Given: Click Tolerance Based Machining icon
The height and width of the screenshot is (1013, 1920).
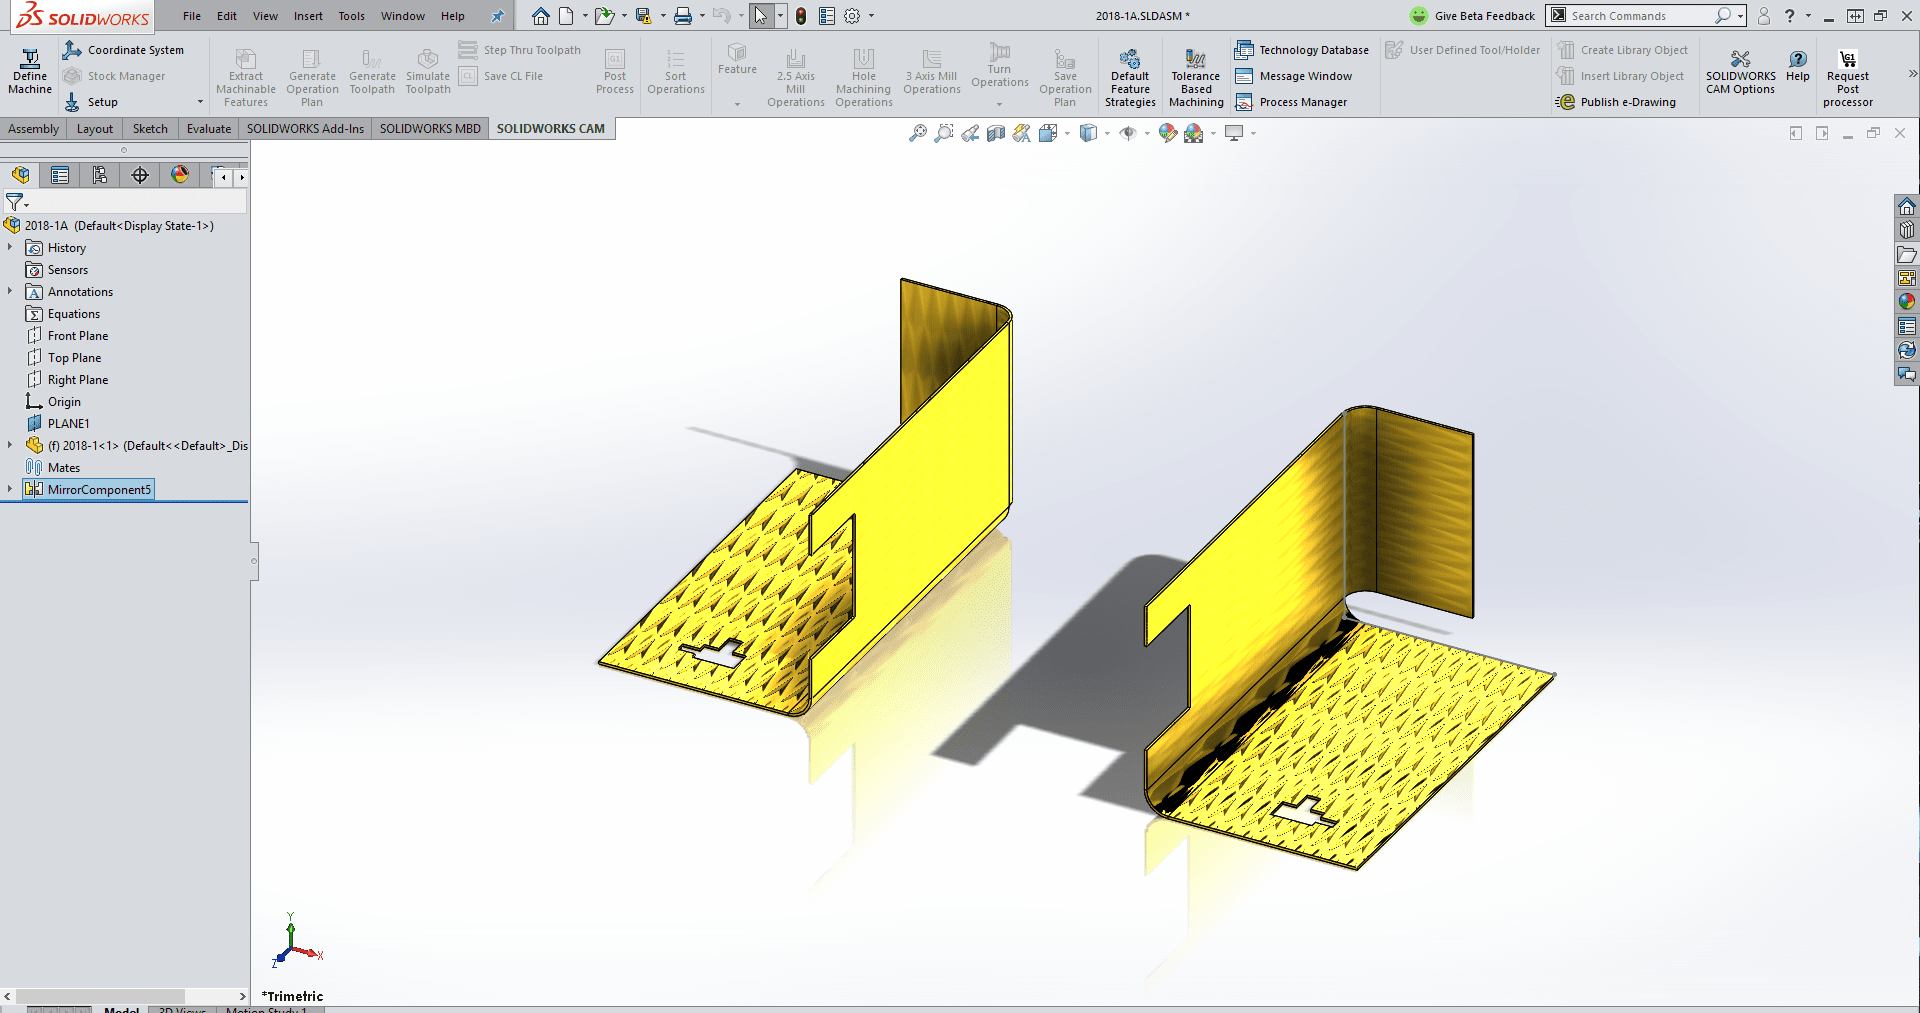Looking at the screenshot, I should (x=1196, y=78).
